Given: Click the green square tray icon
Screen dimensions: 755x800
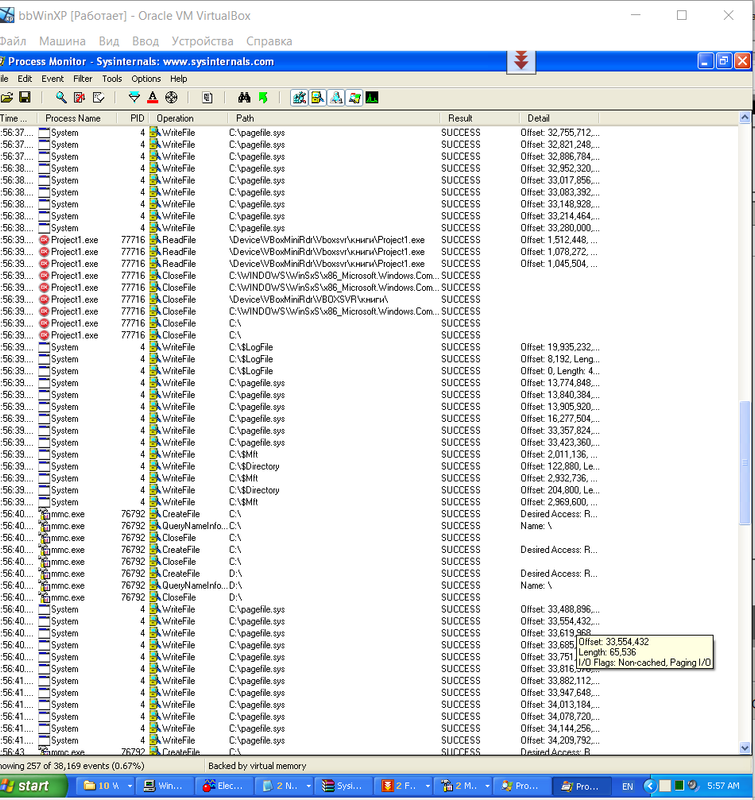Looking at the screenshot, I should pyautogui.click(x=679, y=786).
